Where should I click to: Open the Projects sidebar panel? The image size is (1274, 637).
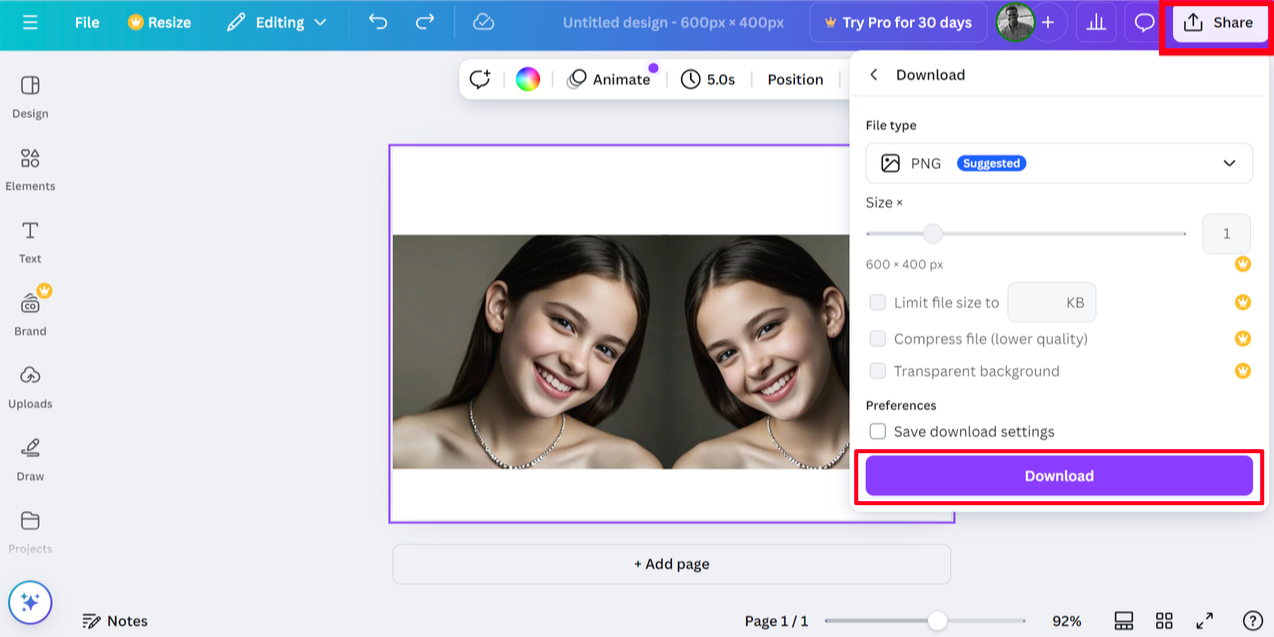(x=30, y=531)
